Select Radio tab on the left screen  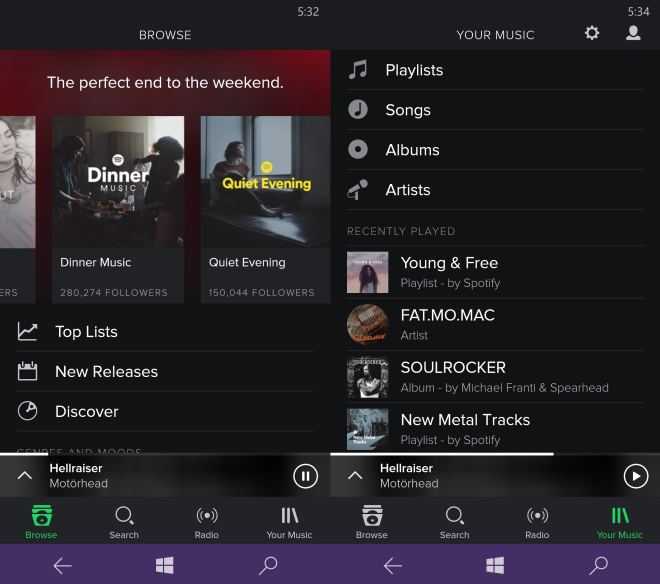tap(207, 522)
